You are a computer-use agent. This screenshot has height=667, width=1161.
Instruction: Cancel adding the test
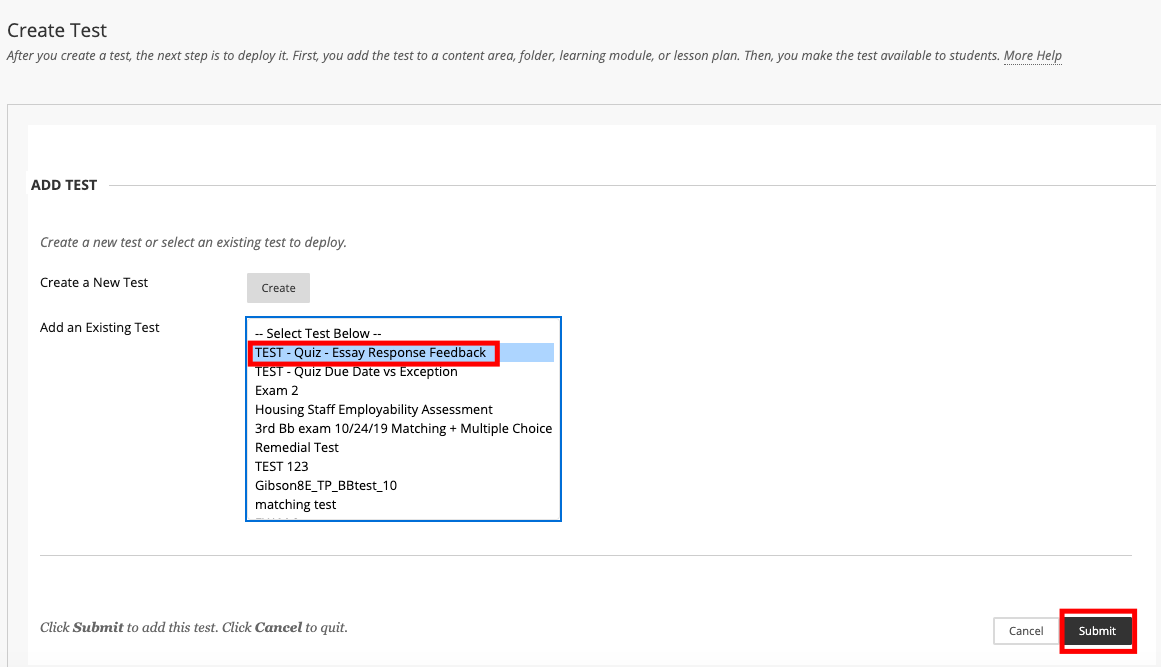point(1026,631)
